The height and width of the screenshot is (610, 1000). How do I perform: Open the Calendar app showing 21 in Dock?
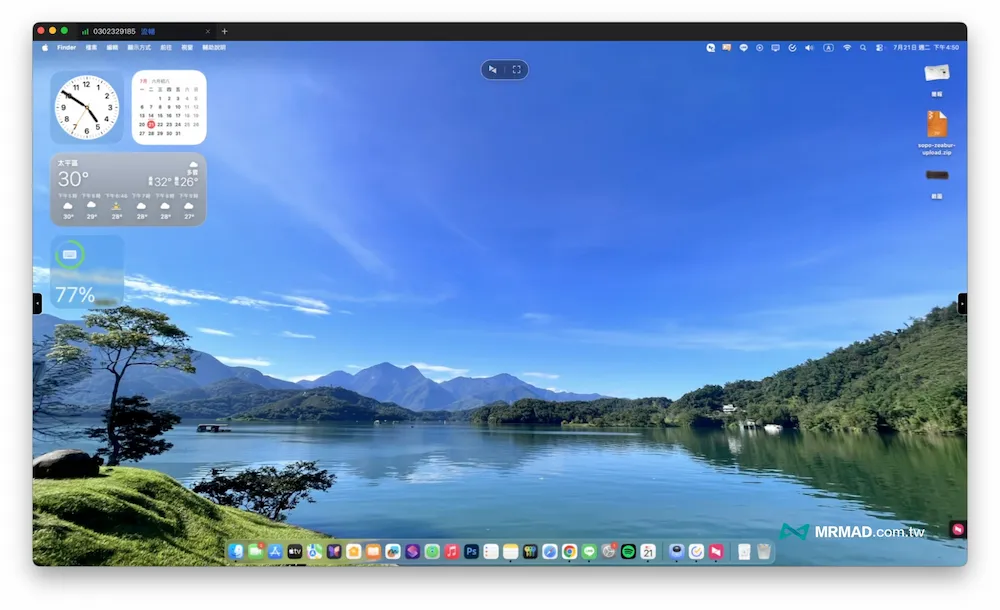[648, 551]
